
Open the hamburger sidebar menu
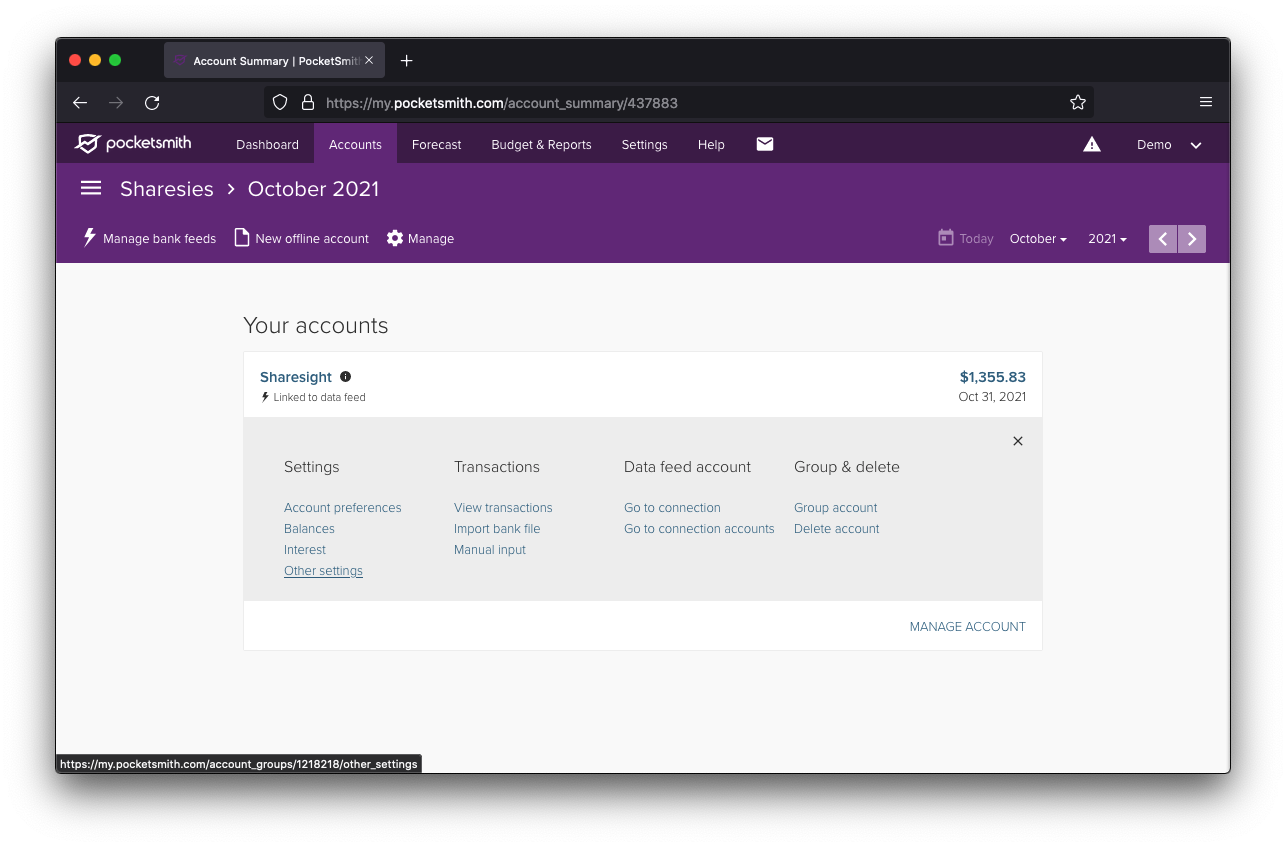91,189
